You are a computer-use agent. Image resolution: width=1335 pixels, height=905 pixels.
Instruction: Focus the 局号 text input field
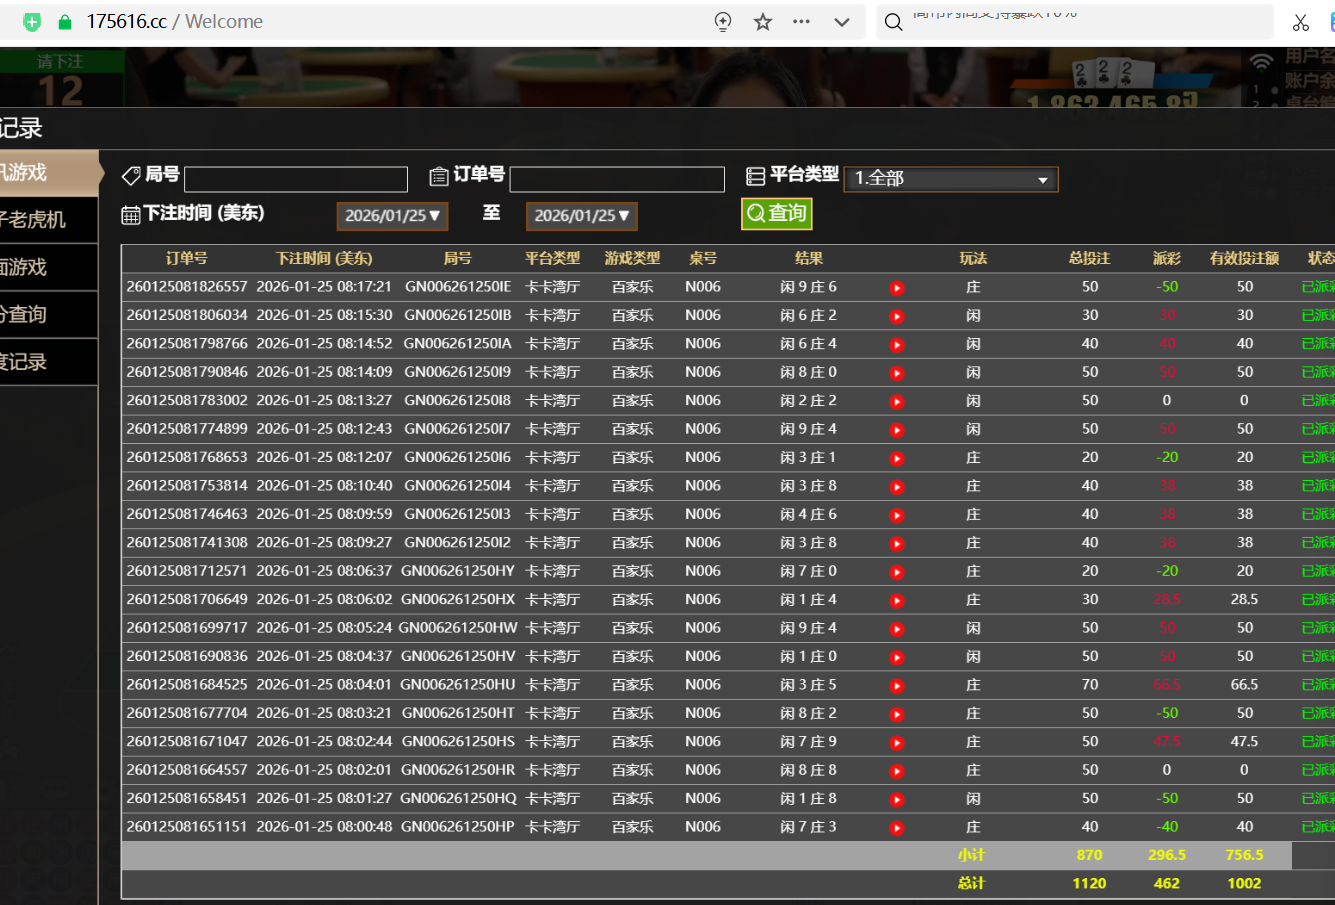pos(296,179)
